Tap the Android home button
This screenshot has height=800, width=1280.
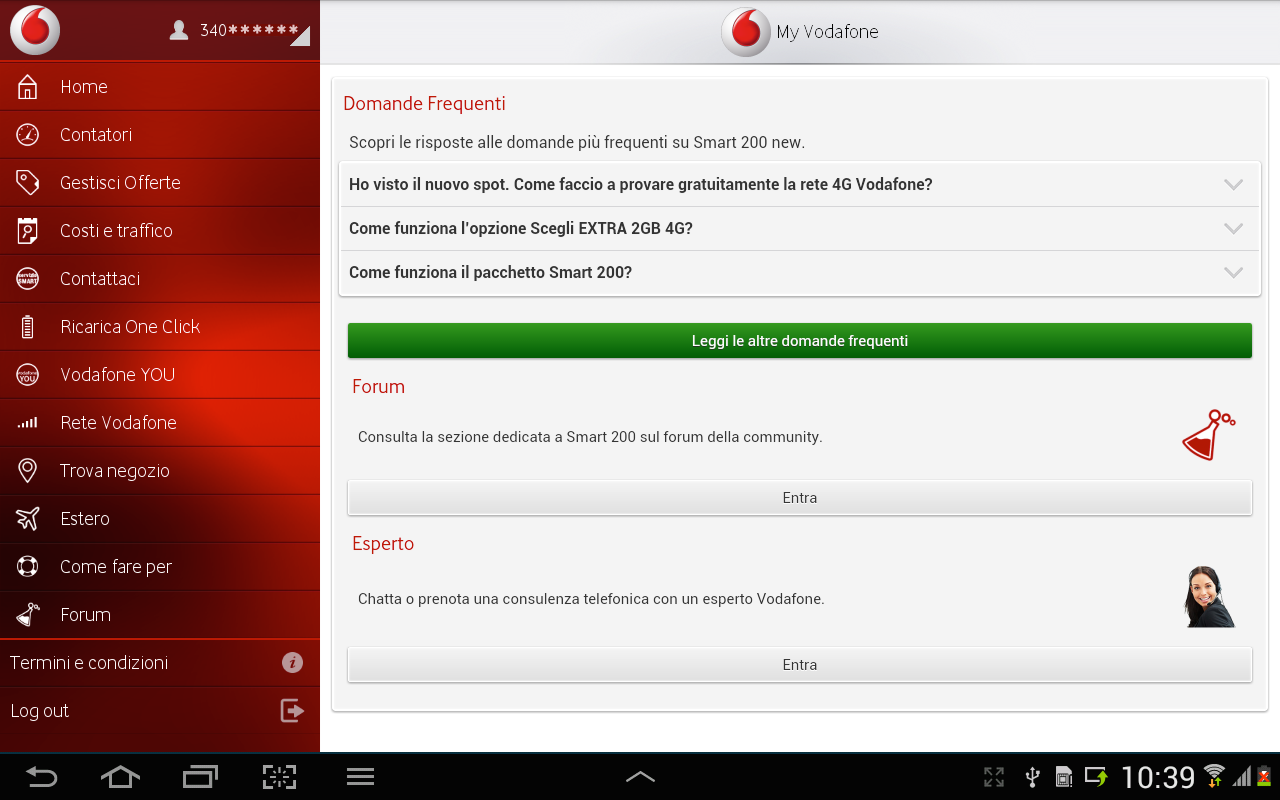(120, 777)
